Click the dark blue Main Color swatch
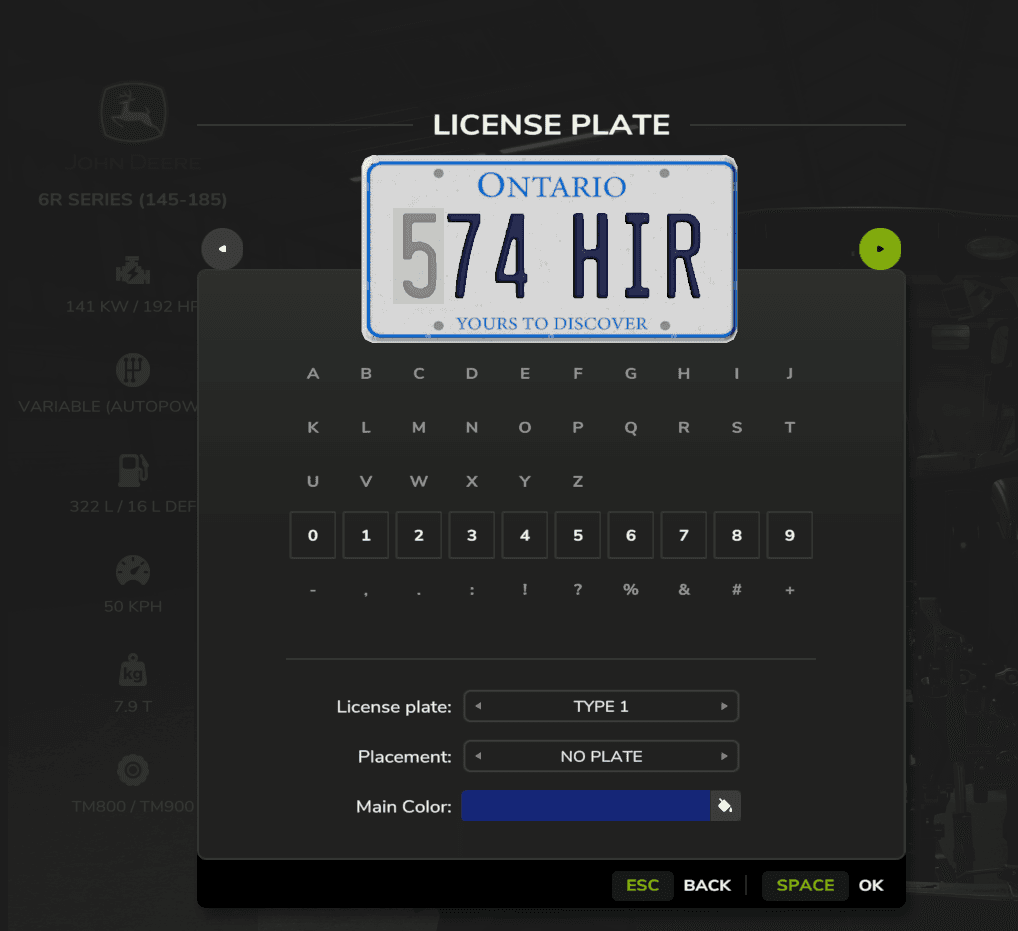The height and width of the screenshot is (931, 1018). [x=586, y=806]
